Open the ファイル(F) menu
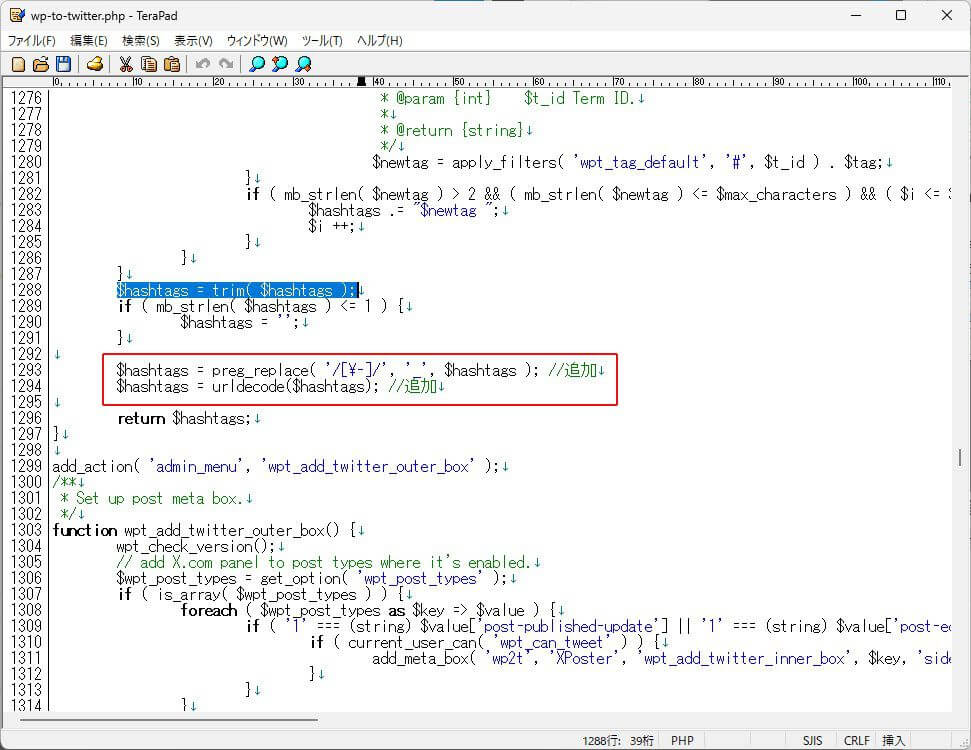 [x=32, y=41]
